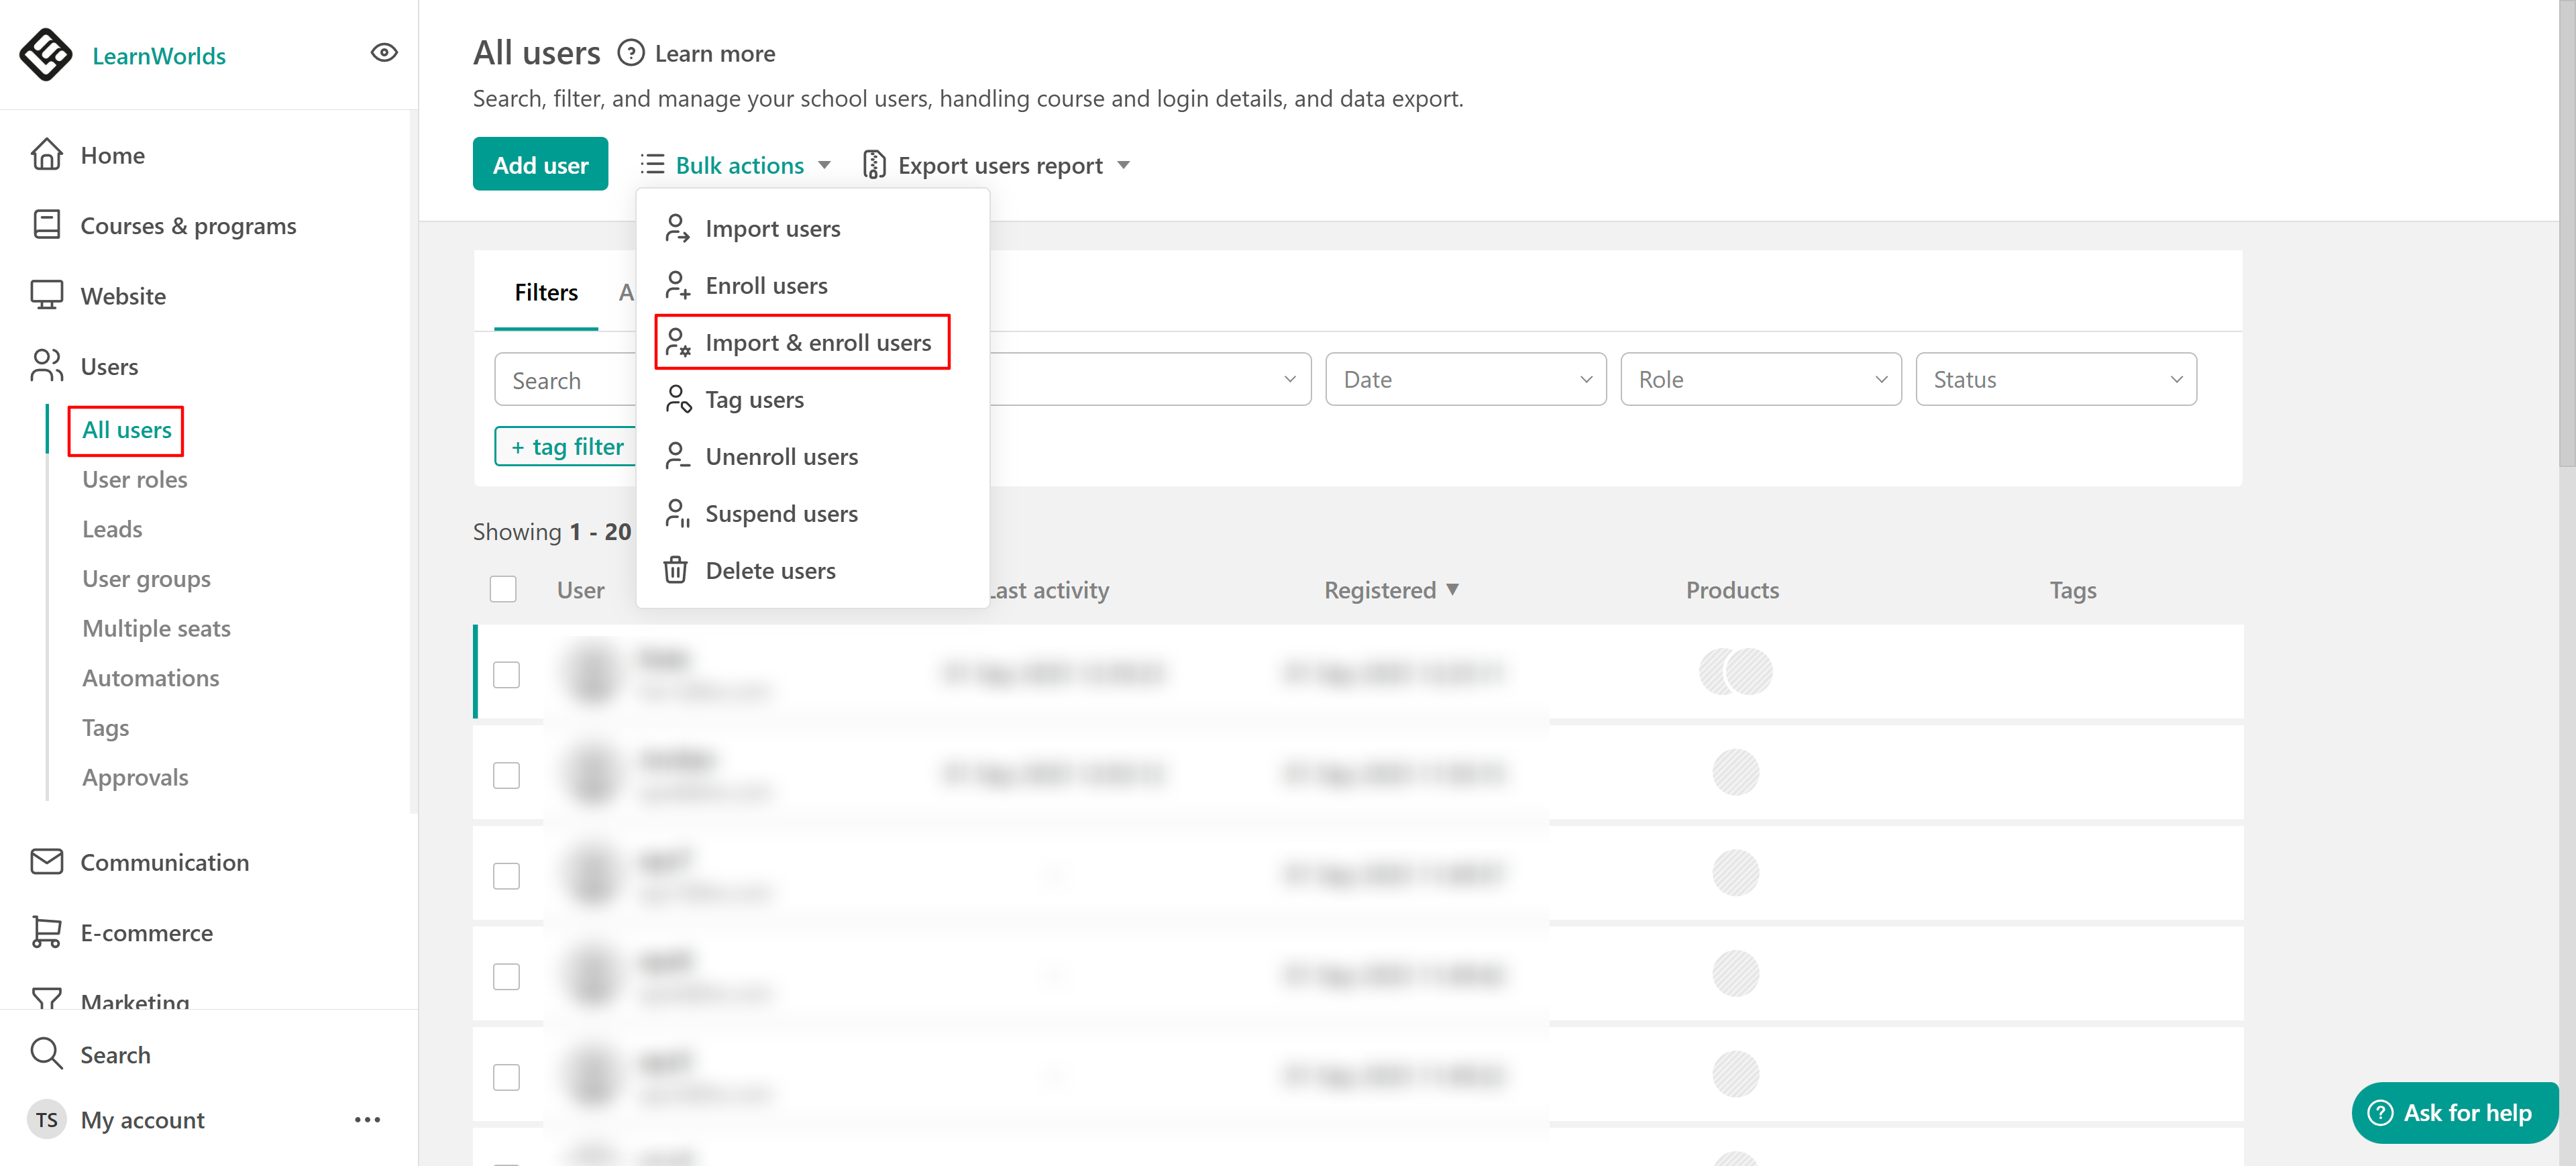Screen dimensions: 2576x1166
Task: Open My account three-dot options
Action: click(367, 1119)
